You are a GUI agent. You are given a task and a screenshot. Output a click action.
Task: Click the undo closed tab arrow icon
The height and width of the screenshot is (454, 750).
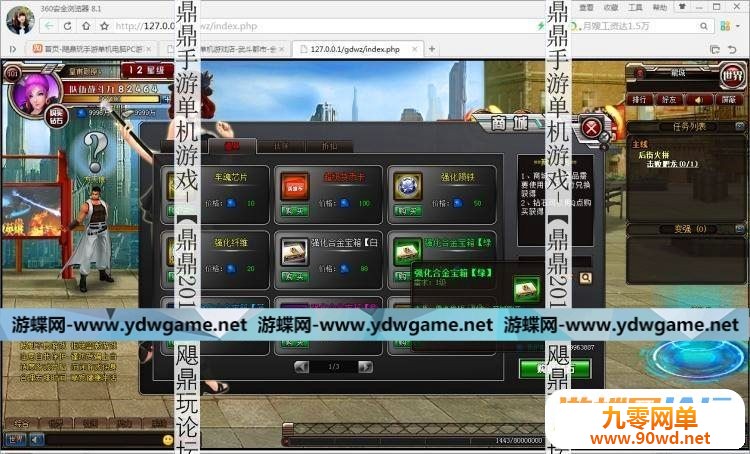point(732,49)
